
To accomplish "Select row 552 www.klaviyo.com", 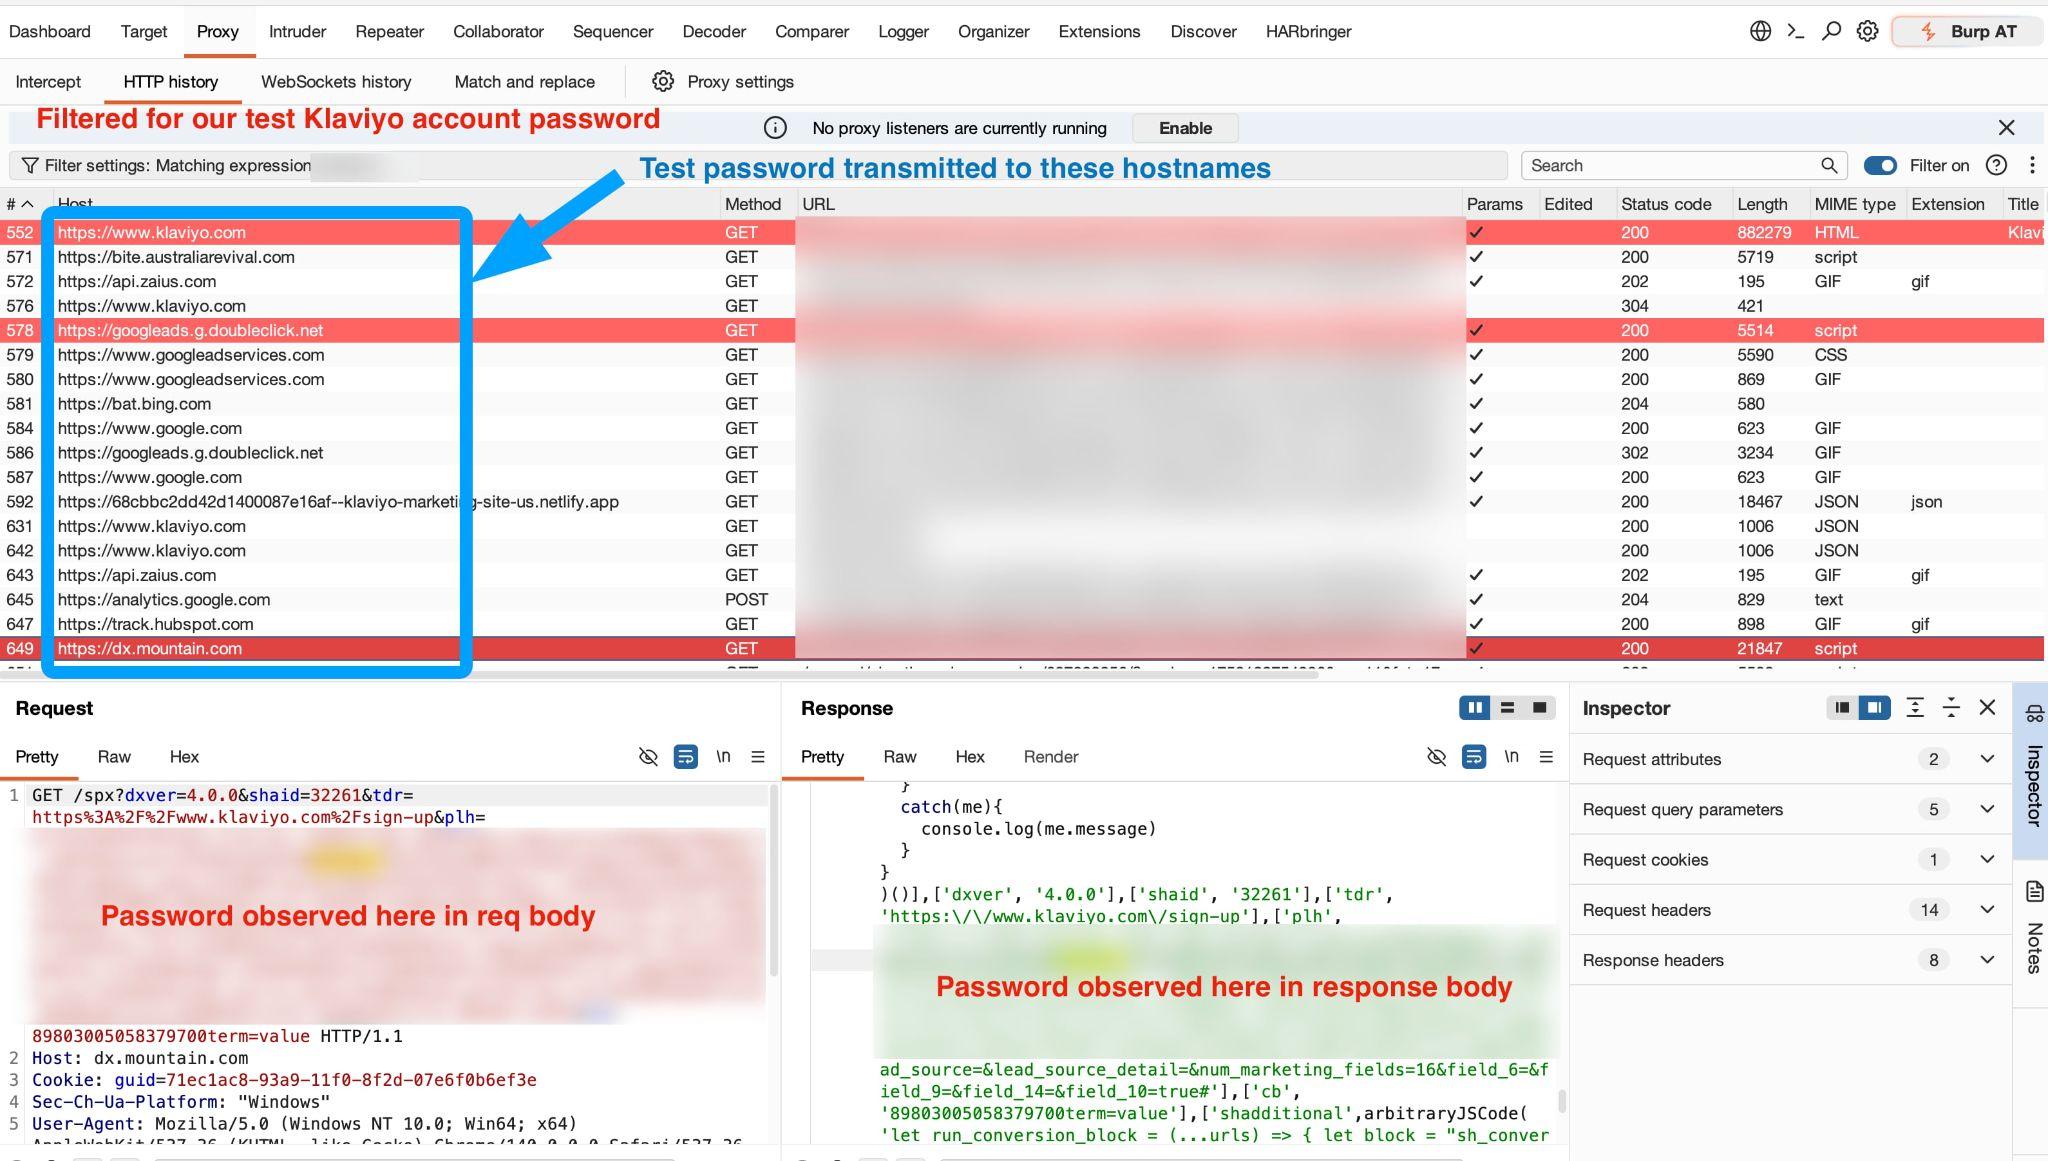I will tap(1023, 232).
